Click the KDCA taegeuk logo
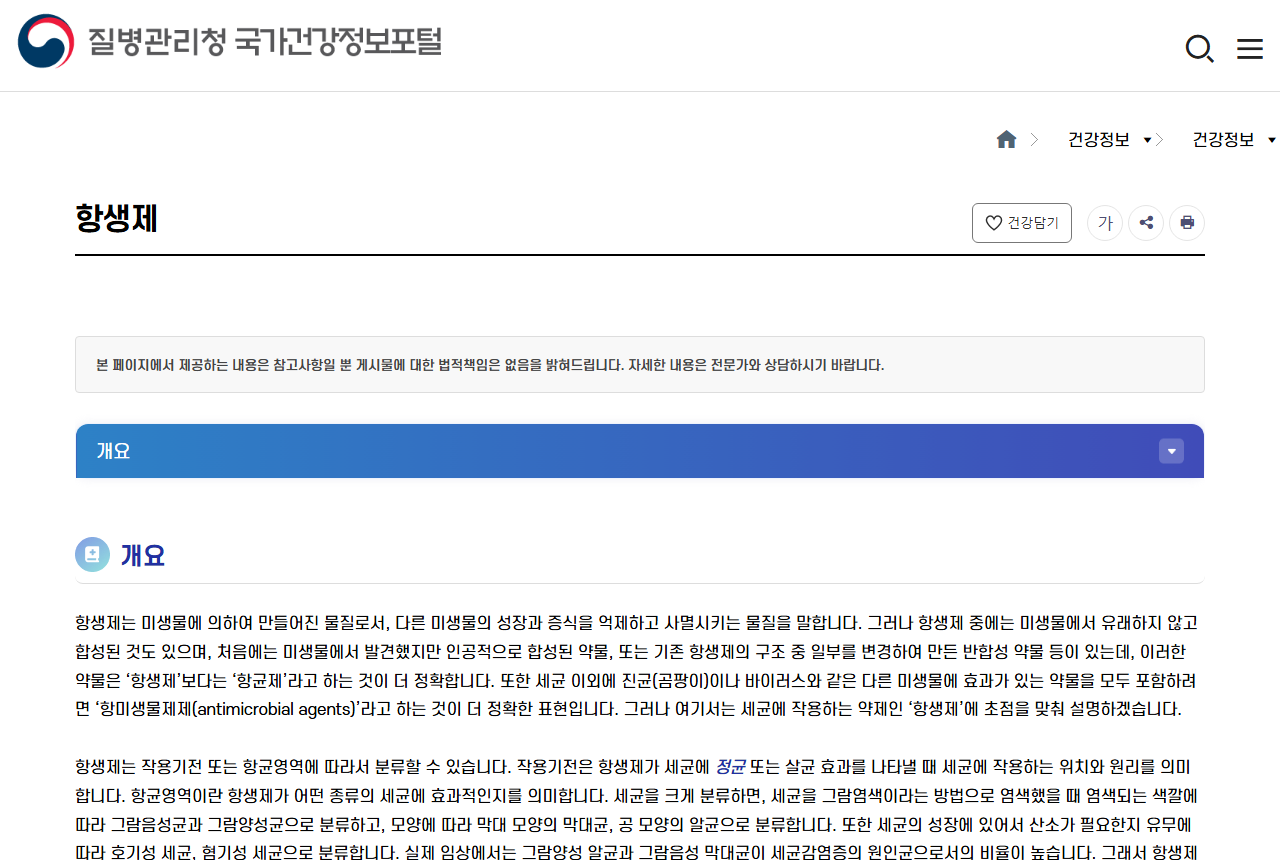The width and height of the screenshot is (1280, 860). tap(46, 41)
